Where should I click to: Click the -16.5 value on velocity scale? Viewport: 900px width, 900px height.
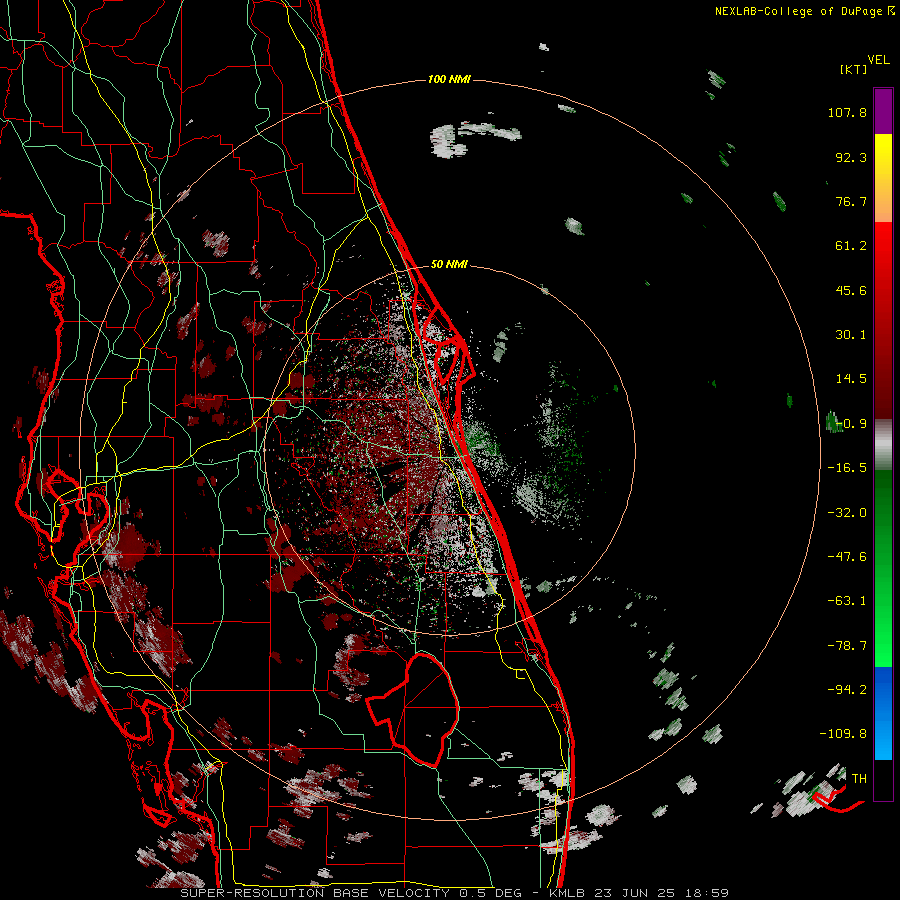847,468
